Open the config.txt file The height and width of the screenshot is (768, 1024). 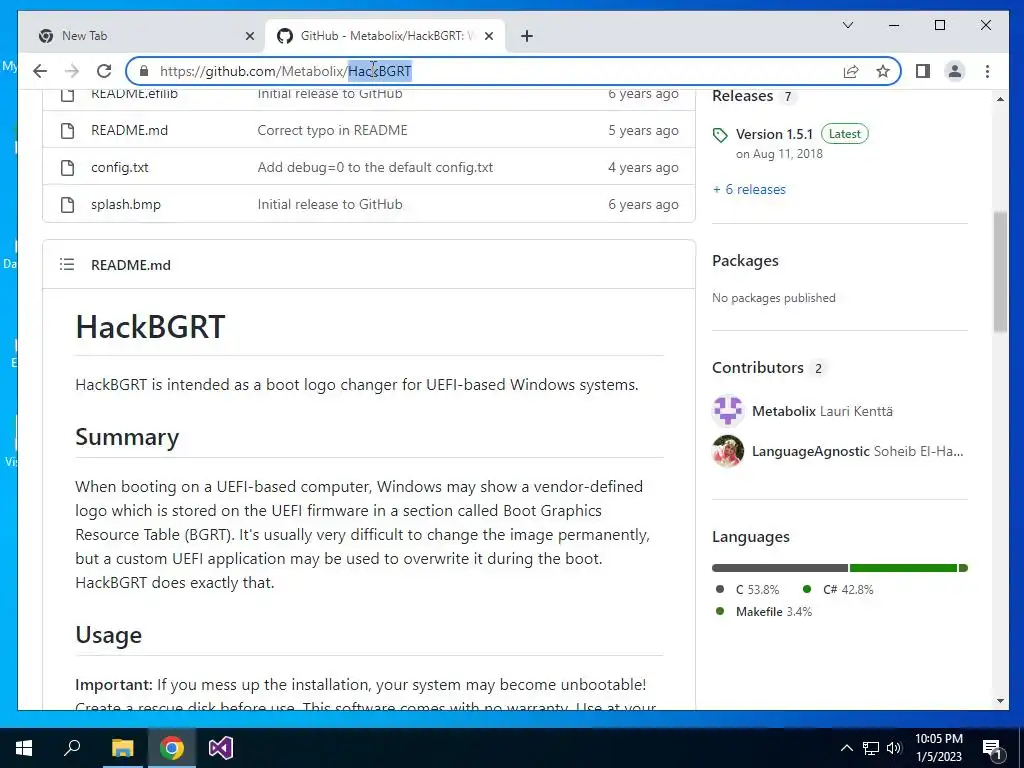click(120, 167)
